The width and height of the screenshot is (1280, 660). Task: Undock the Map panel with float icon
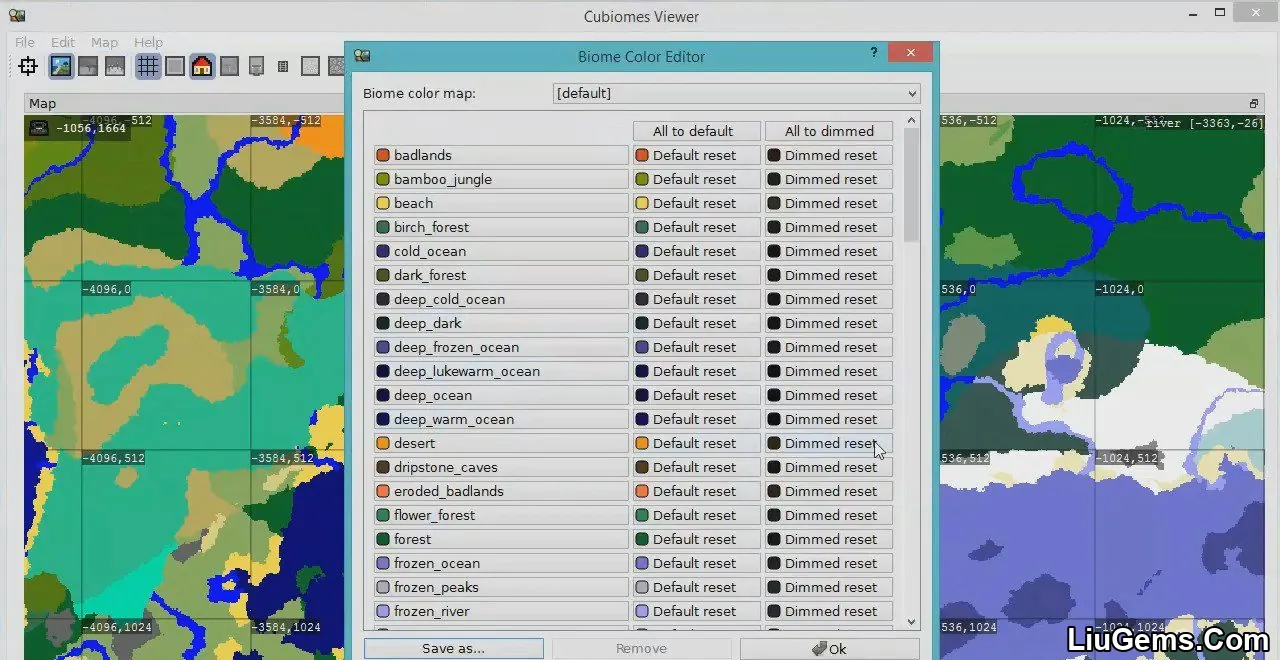(1254, 104)
